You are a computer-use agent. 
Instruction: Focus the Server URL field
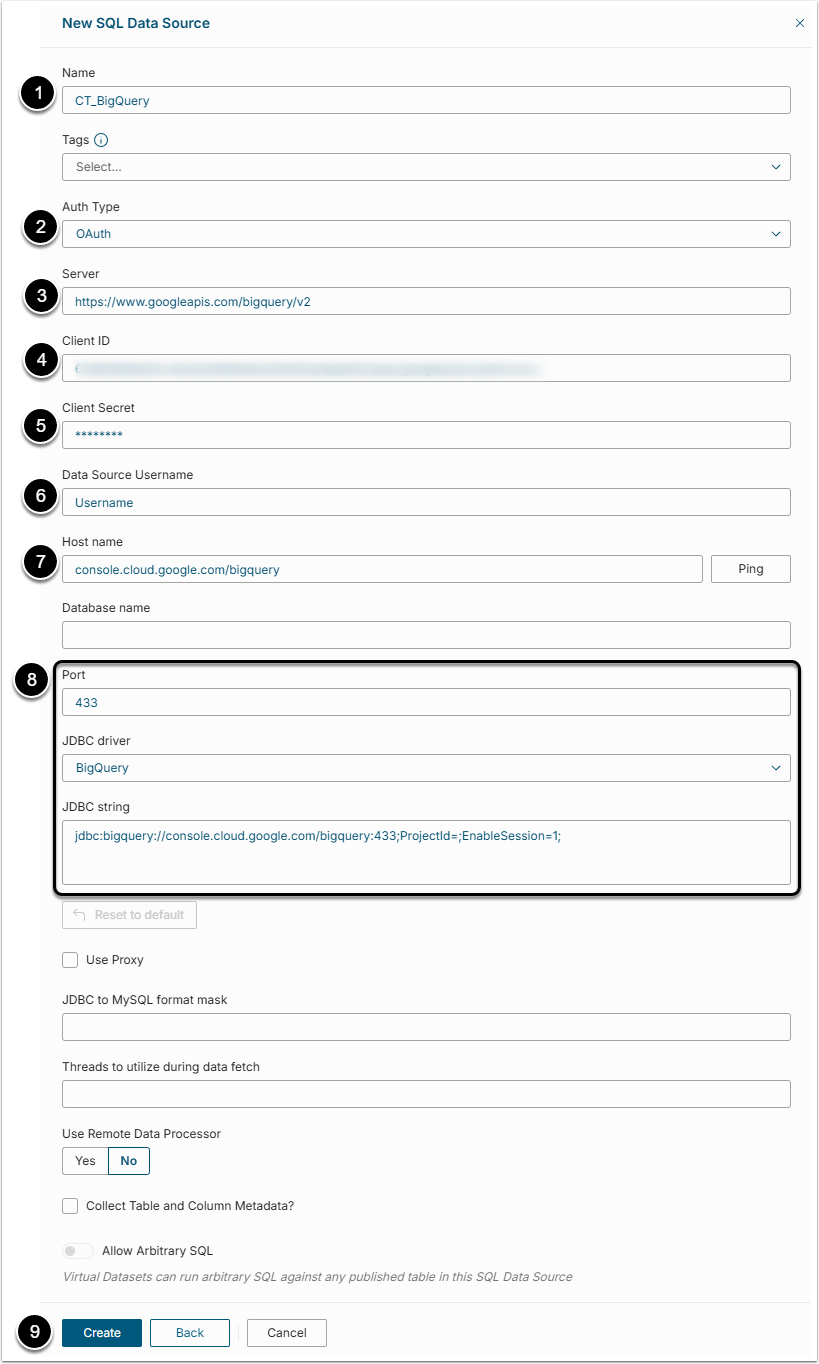pos(426,301)
